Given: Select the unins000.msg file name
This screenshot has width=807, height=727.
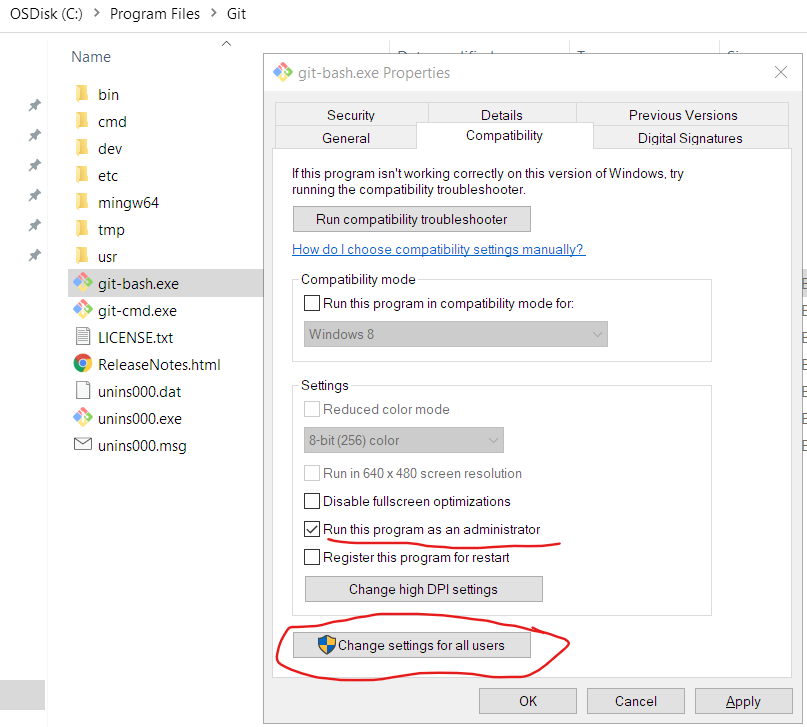Looking at the screenshot, I should [x=142, y=446].
